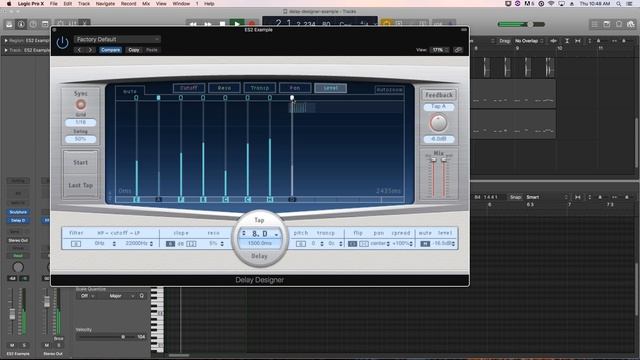Click the Autozoom button
The width and height of the screenshot is (640, 360).
click(x=389, y=89)
